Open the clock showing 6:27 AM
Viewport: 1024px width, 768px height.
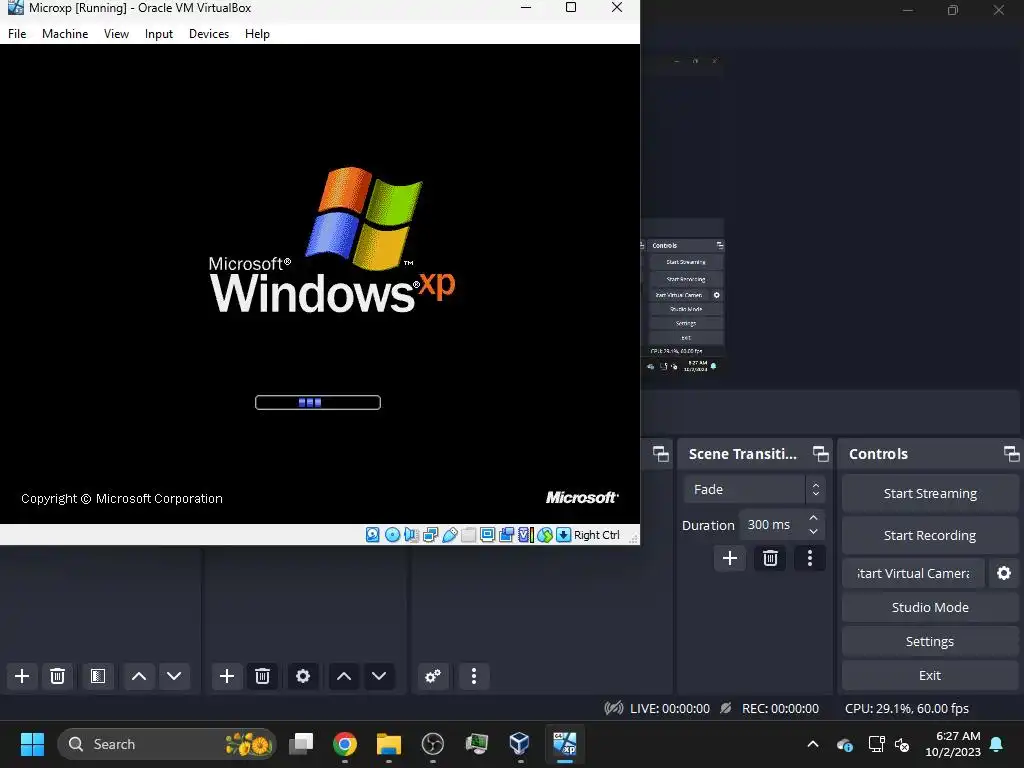coord(953,744)
